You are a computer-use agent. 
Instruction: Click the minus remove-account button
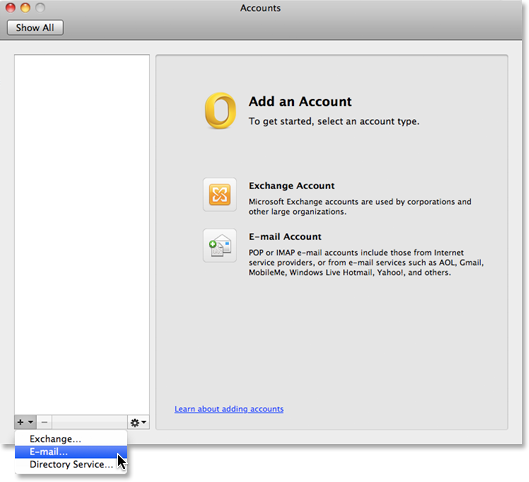44,422
